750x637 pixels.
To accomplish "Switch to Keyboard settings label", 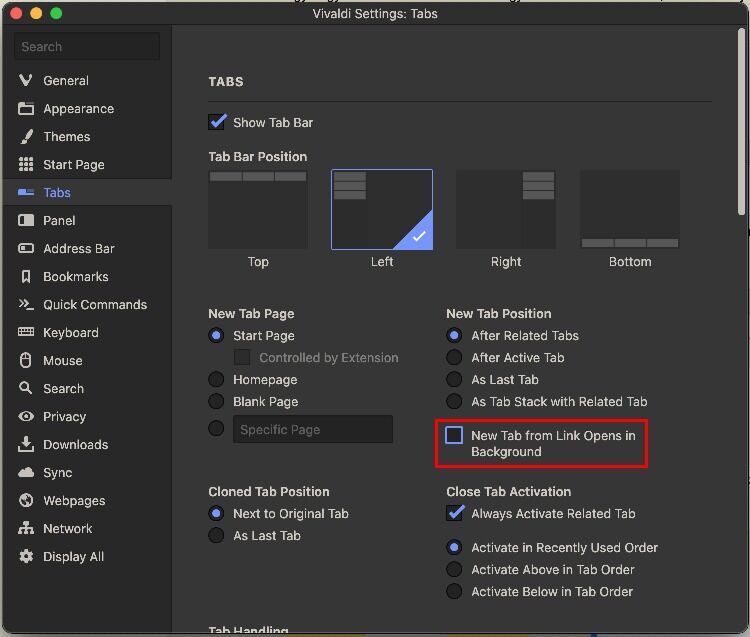I will point(71,332).
